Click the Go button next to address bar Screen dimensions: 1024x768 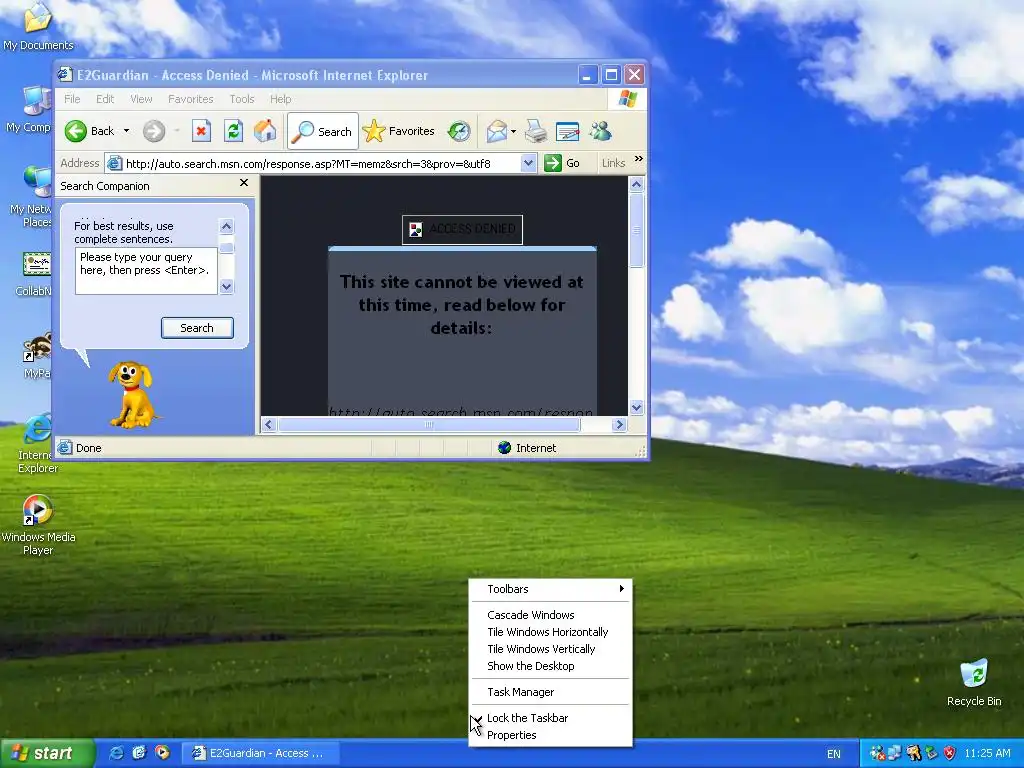(562, 163)
